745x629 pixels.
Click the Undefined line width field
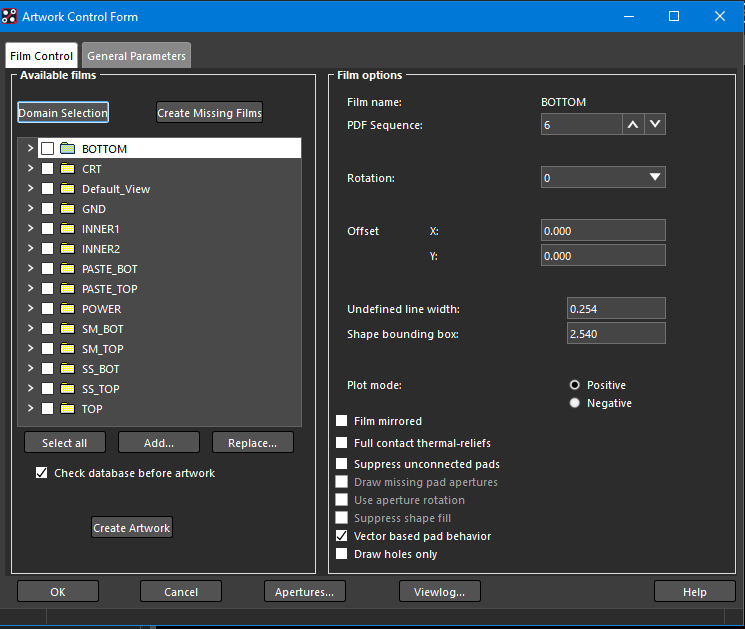click(x=616, y=308)
